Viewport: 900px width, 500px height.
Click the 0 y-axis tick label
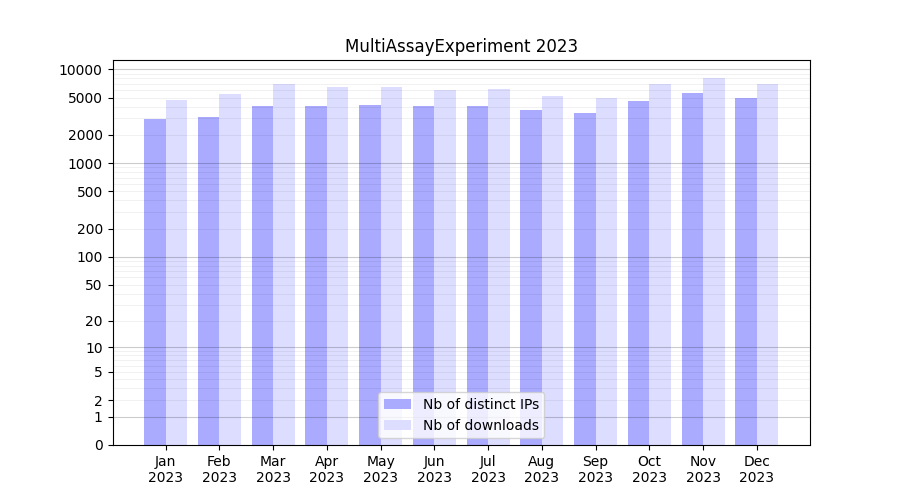click(x=98, y=445)
